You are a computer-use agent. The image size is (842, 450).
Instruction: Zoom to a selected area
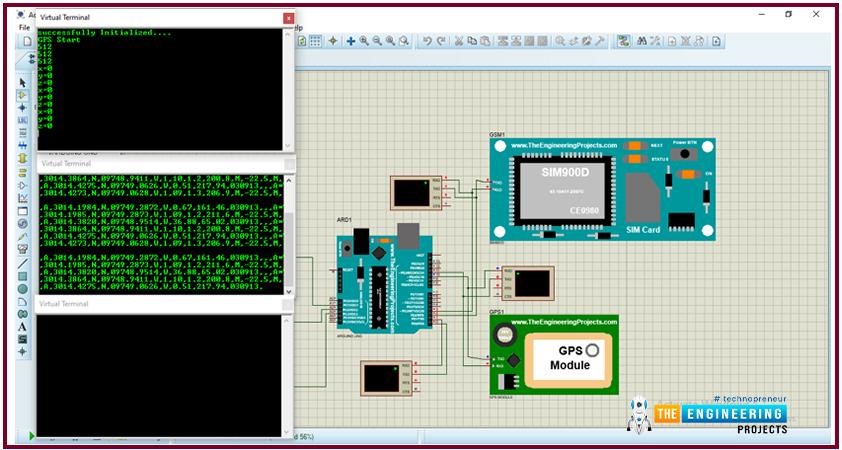click(x=404, y=41)
